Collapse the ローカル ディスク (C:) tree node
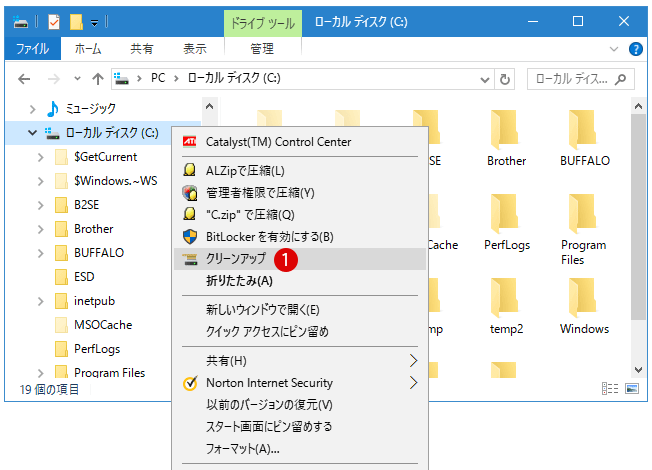Screen dimensions: 652x470 pos(32,133)
